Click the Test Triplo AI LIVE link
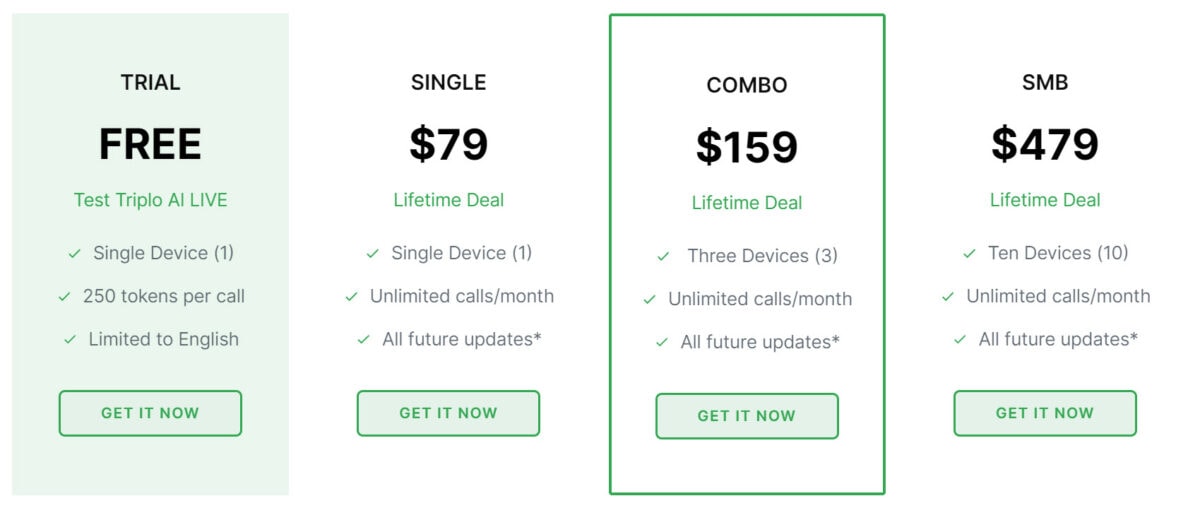 coord(150,200)
